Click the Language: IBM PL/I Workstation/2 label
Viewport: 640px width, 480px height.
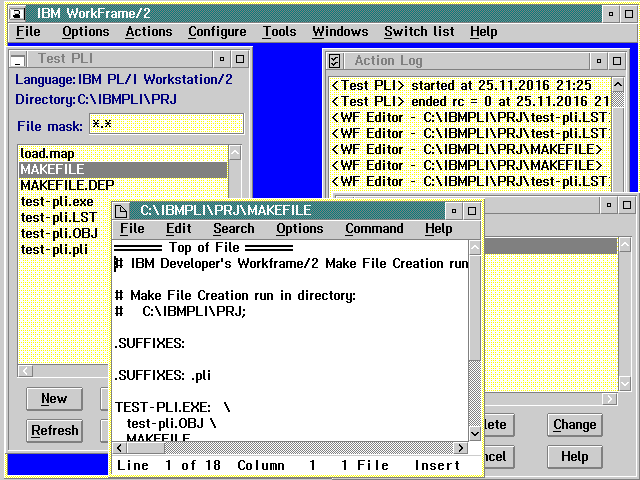click(124, 79)
